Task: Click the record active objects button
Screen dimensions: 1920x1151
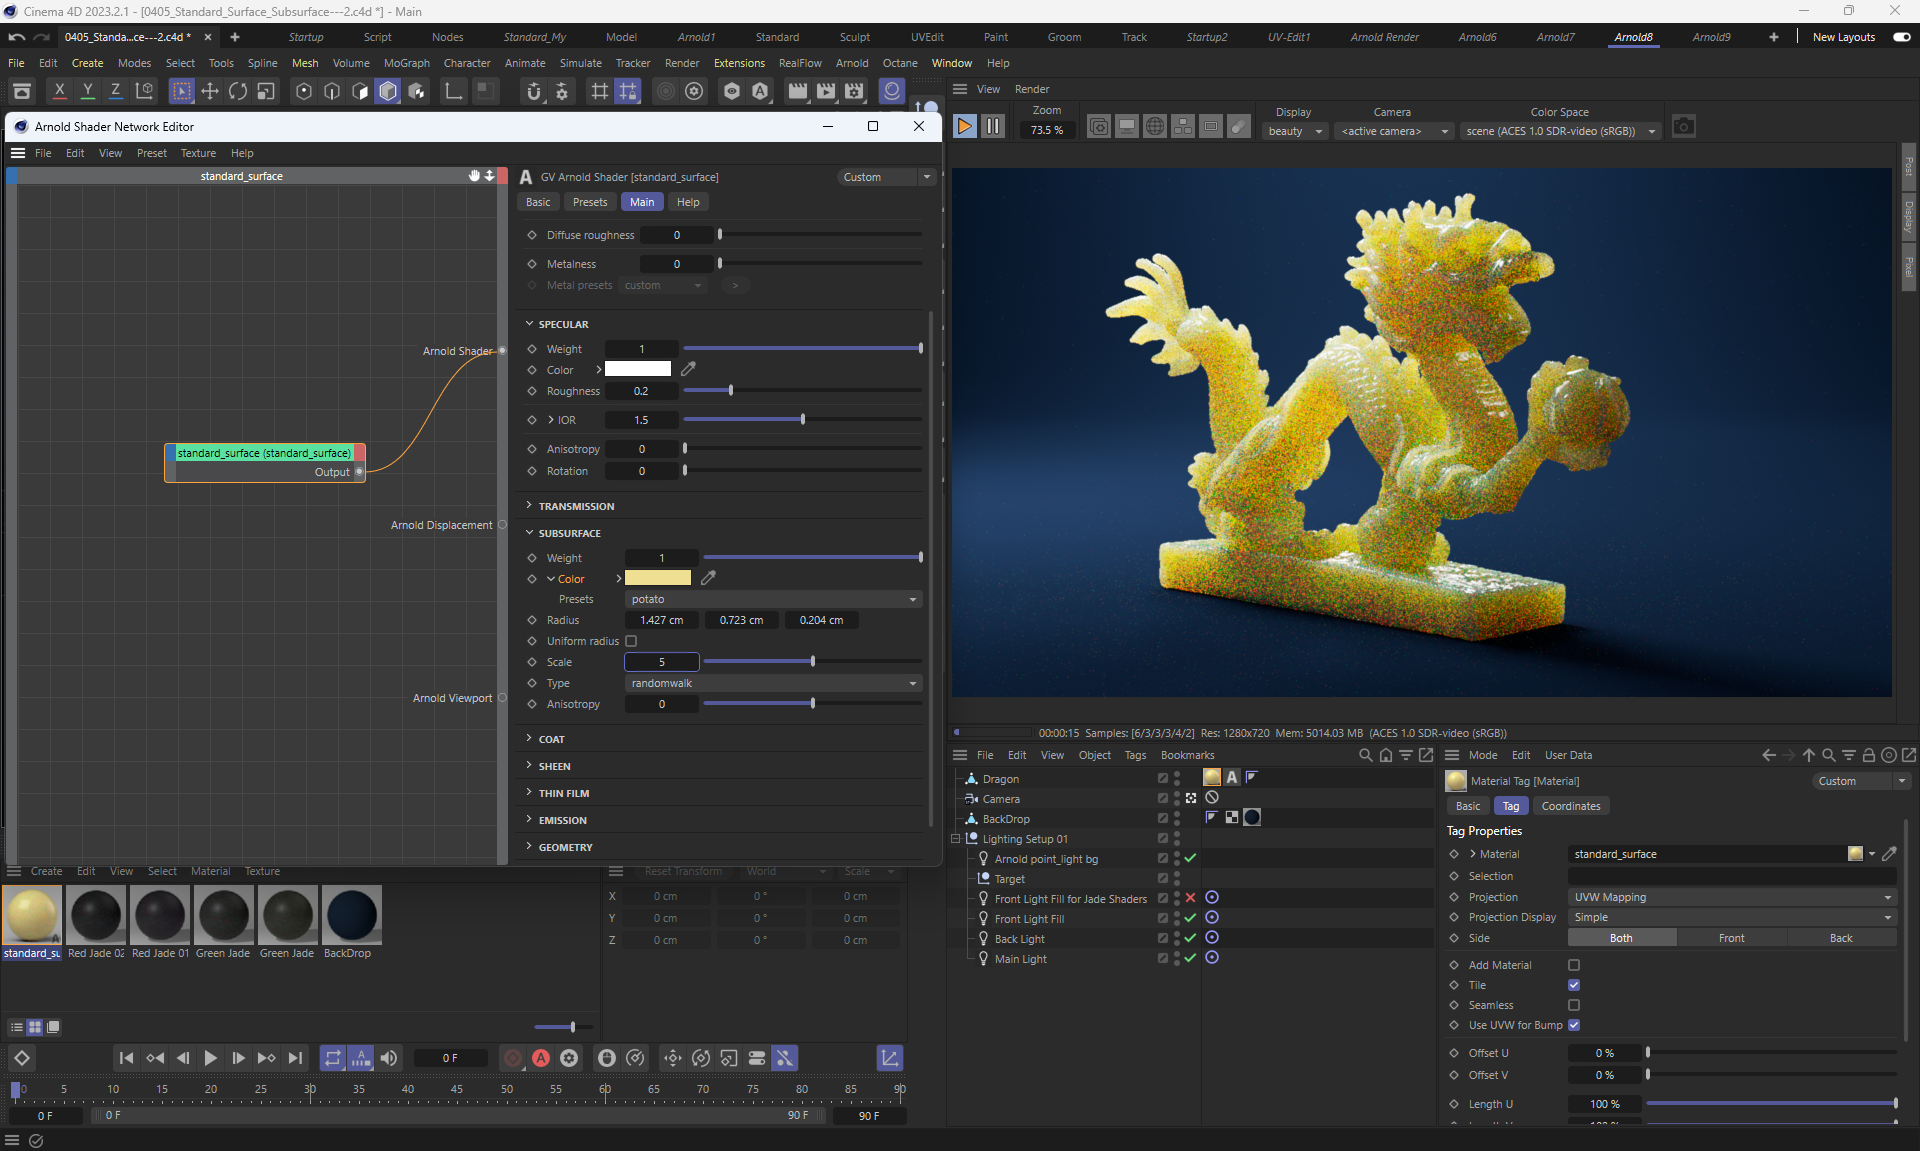Action: [513, 1058]
